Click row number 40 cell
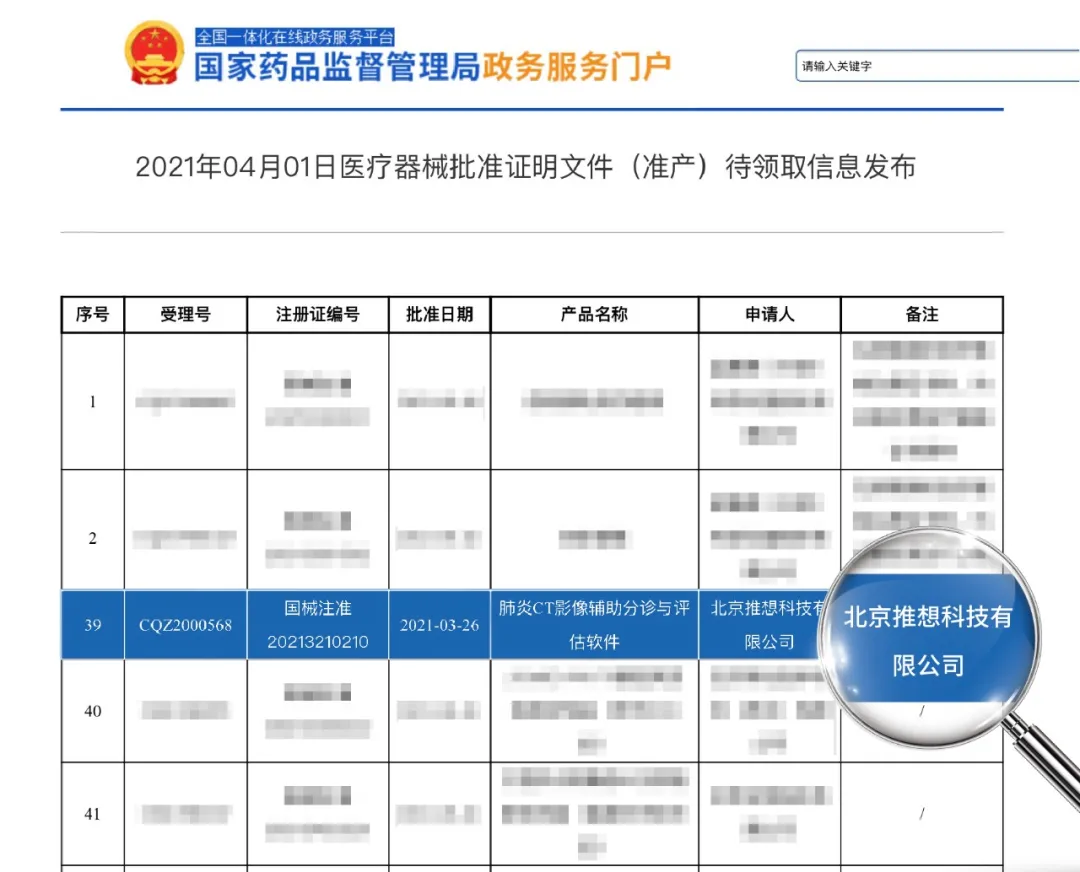 pos(91,711)
